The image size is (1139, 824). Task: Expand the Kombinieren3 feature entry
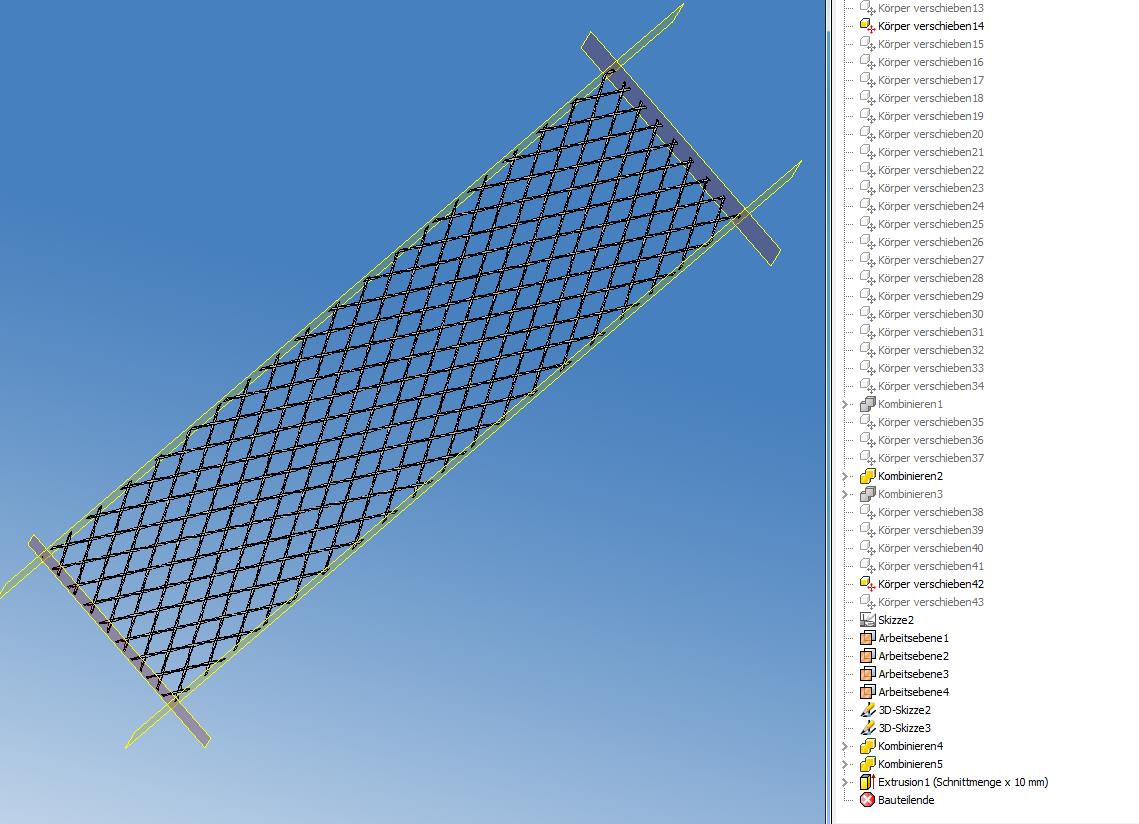tap(845, 494)
